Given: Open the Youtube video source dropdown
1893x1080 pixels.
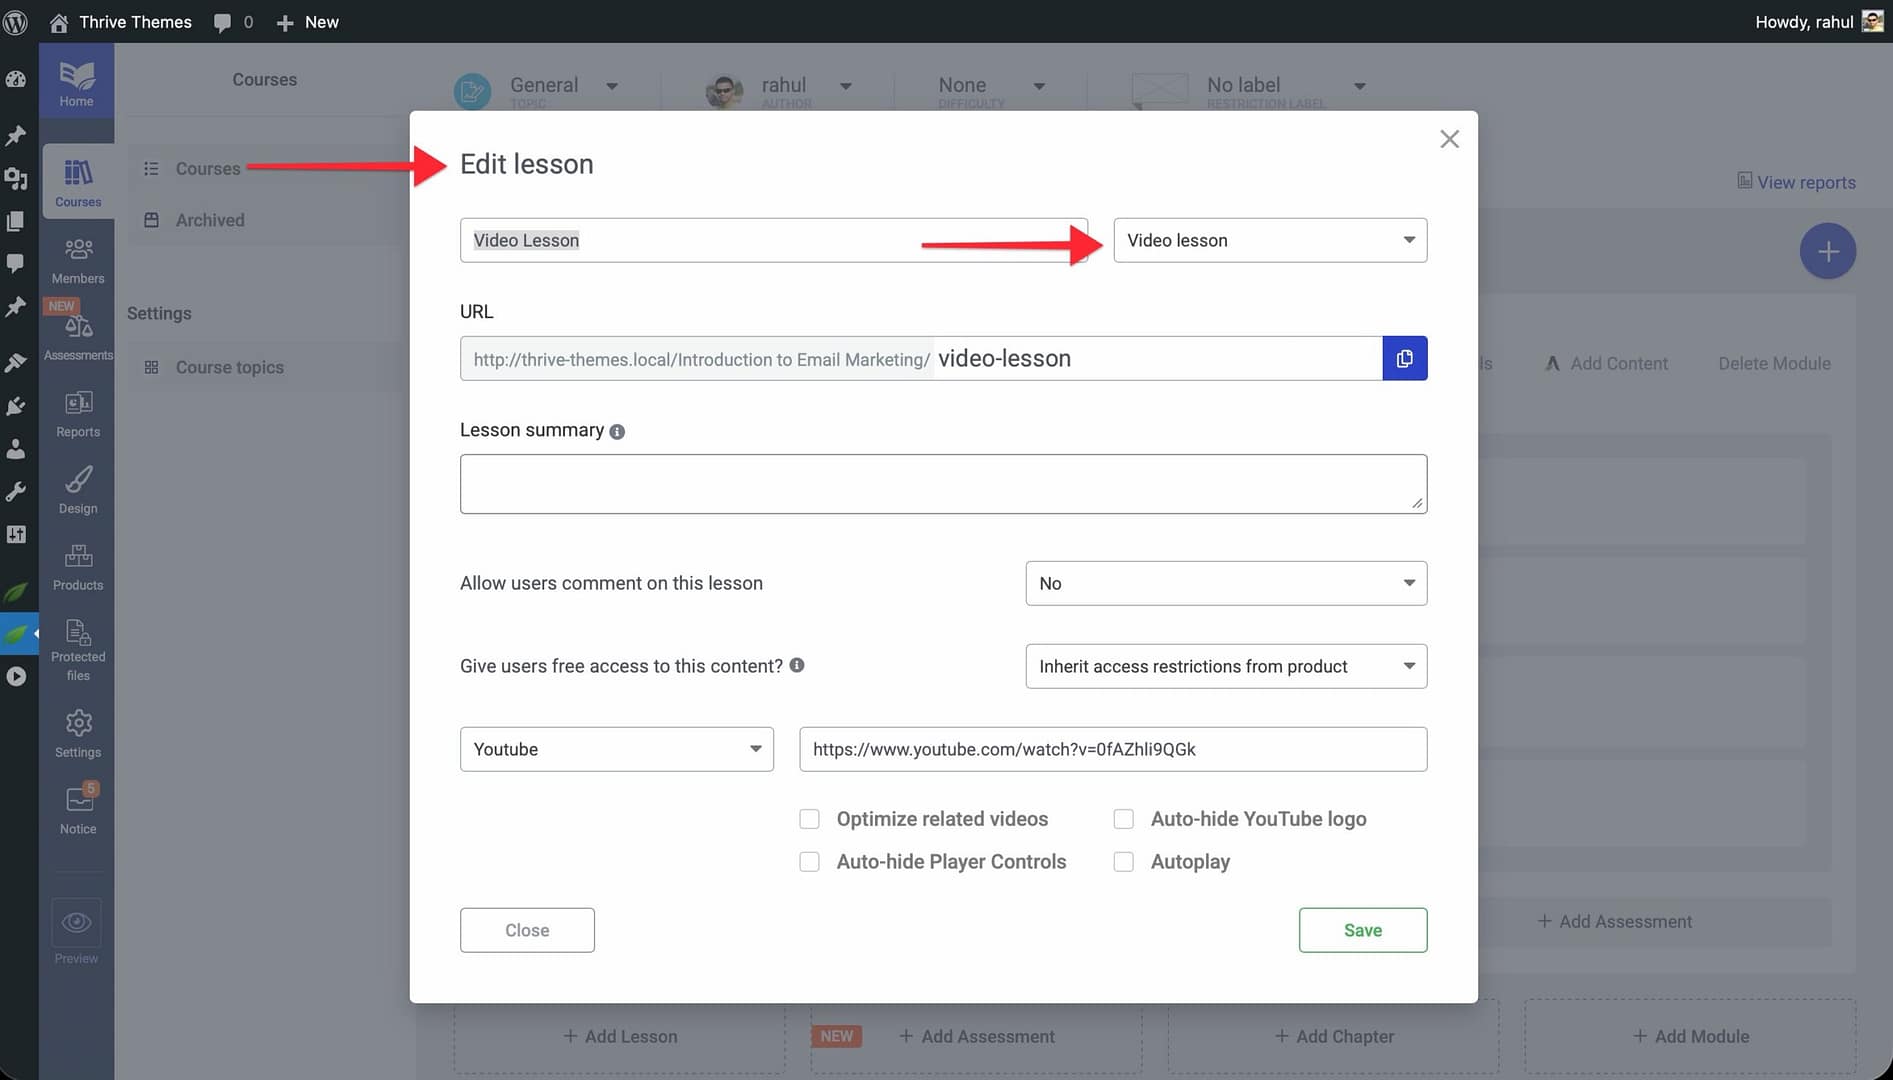Looking at the screenshot, I should click(616, 749).
